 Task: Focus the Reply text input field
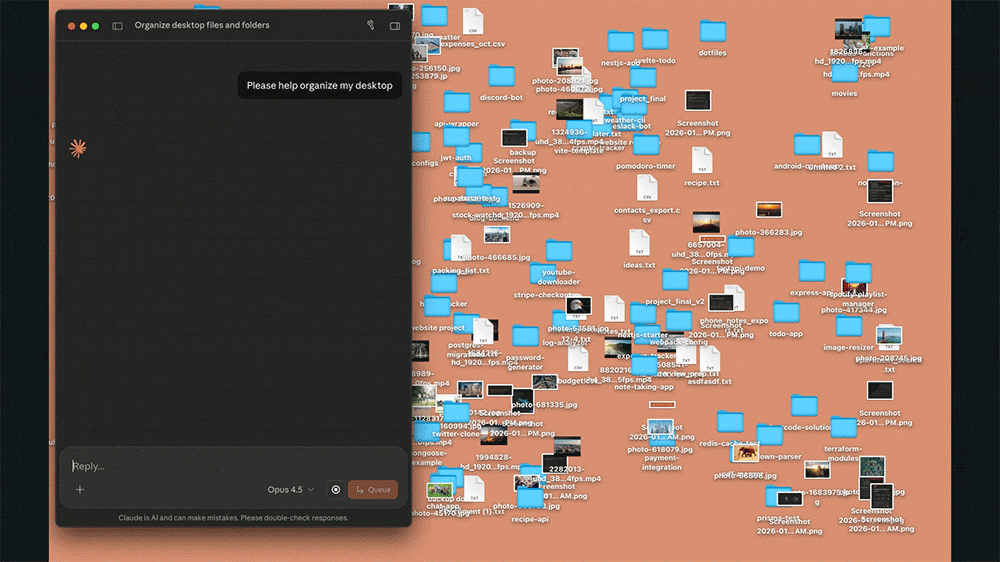[230, 466]
